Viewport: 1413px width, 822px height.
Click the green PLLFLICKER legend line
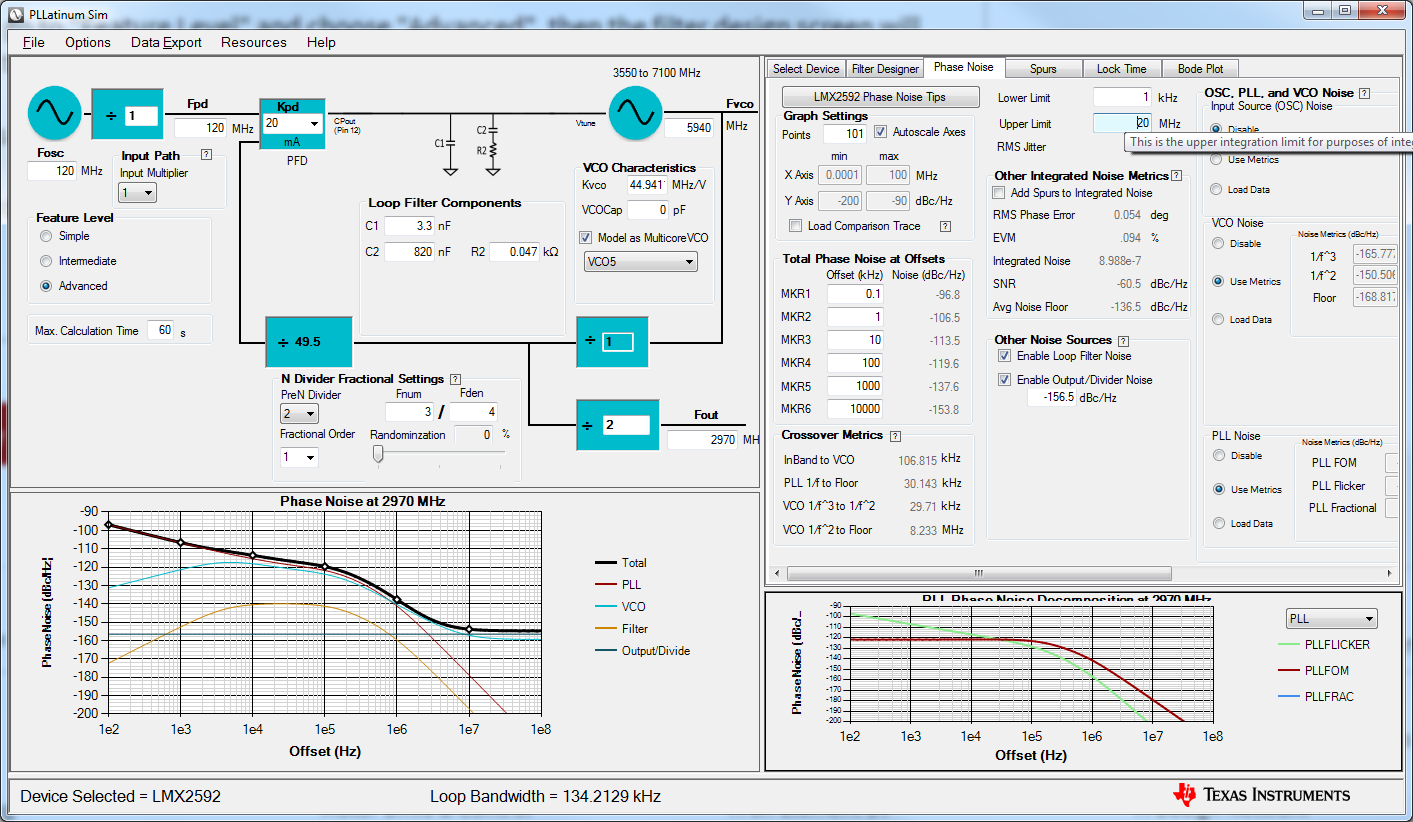point(1291,645)
